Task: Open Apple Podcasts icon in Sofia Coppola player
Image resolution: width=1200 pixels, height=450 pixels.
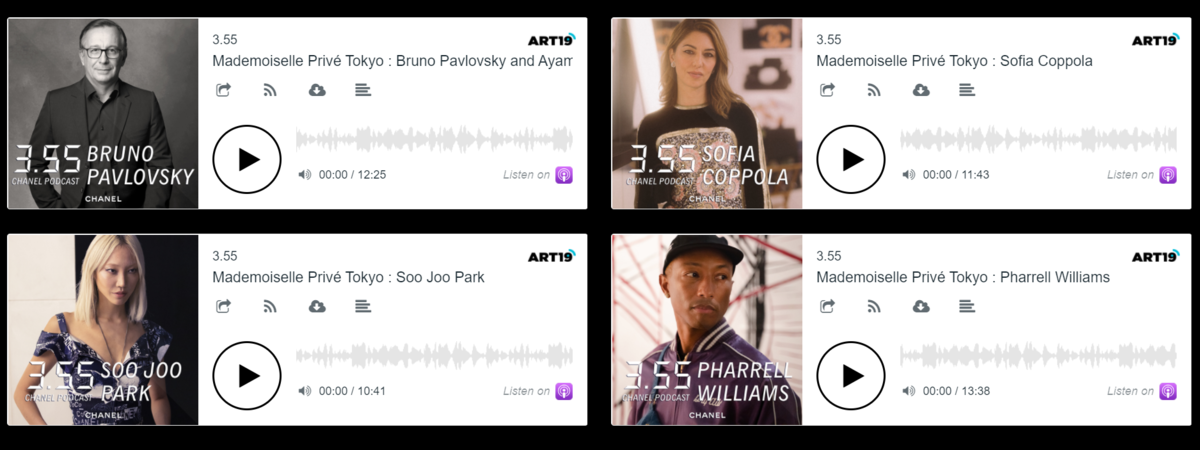Action: pyautogui.click(x=1168, y=175)
